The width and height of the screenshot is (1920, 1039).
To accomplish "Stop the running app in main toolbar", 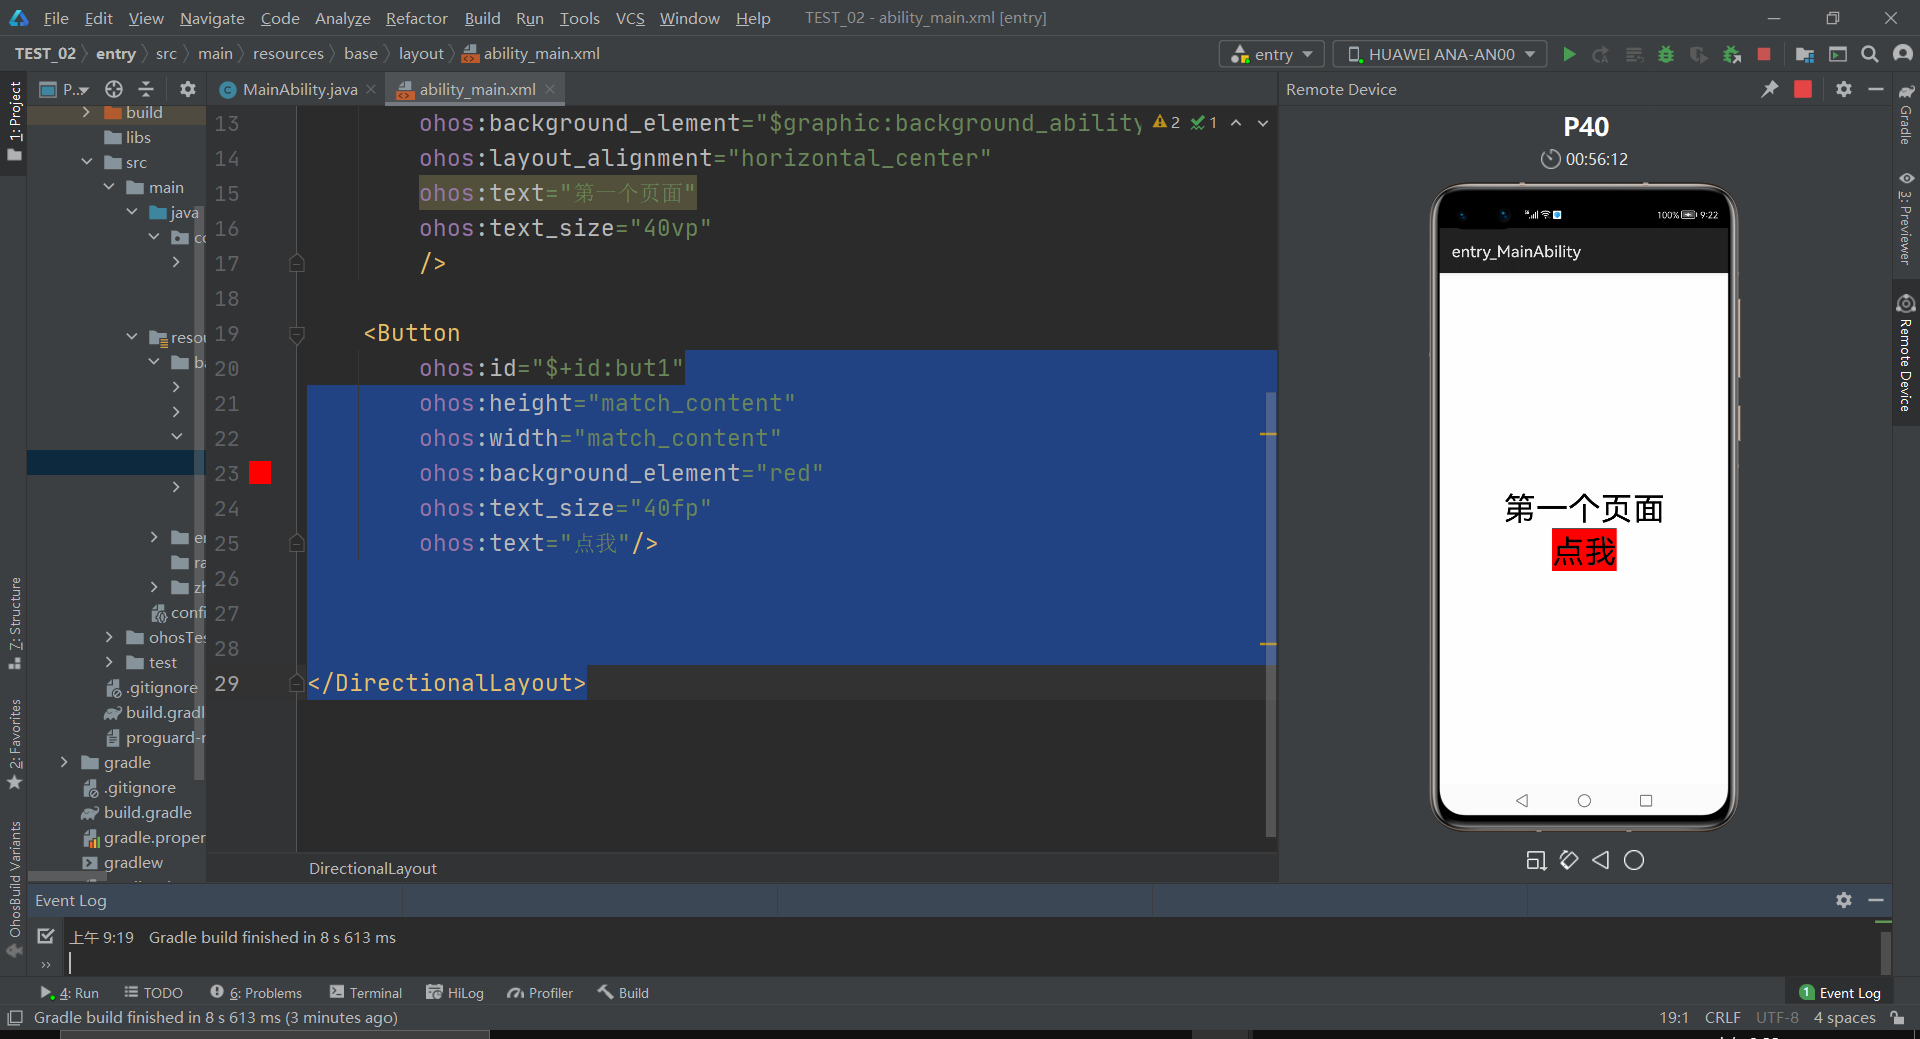I will point(1764,54).
